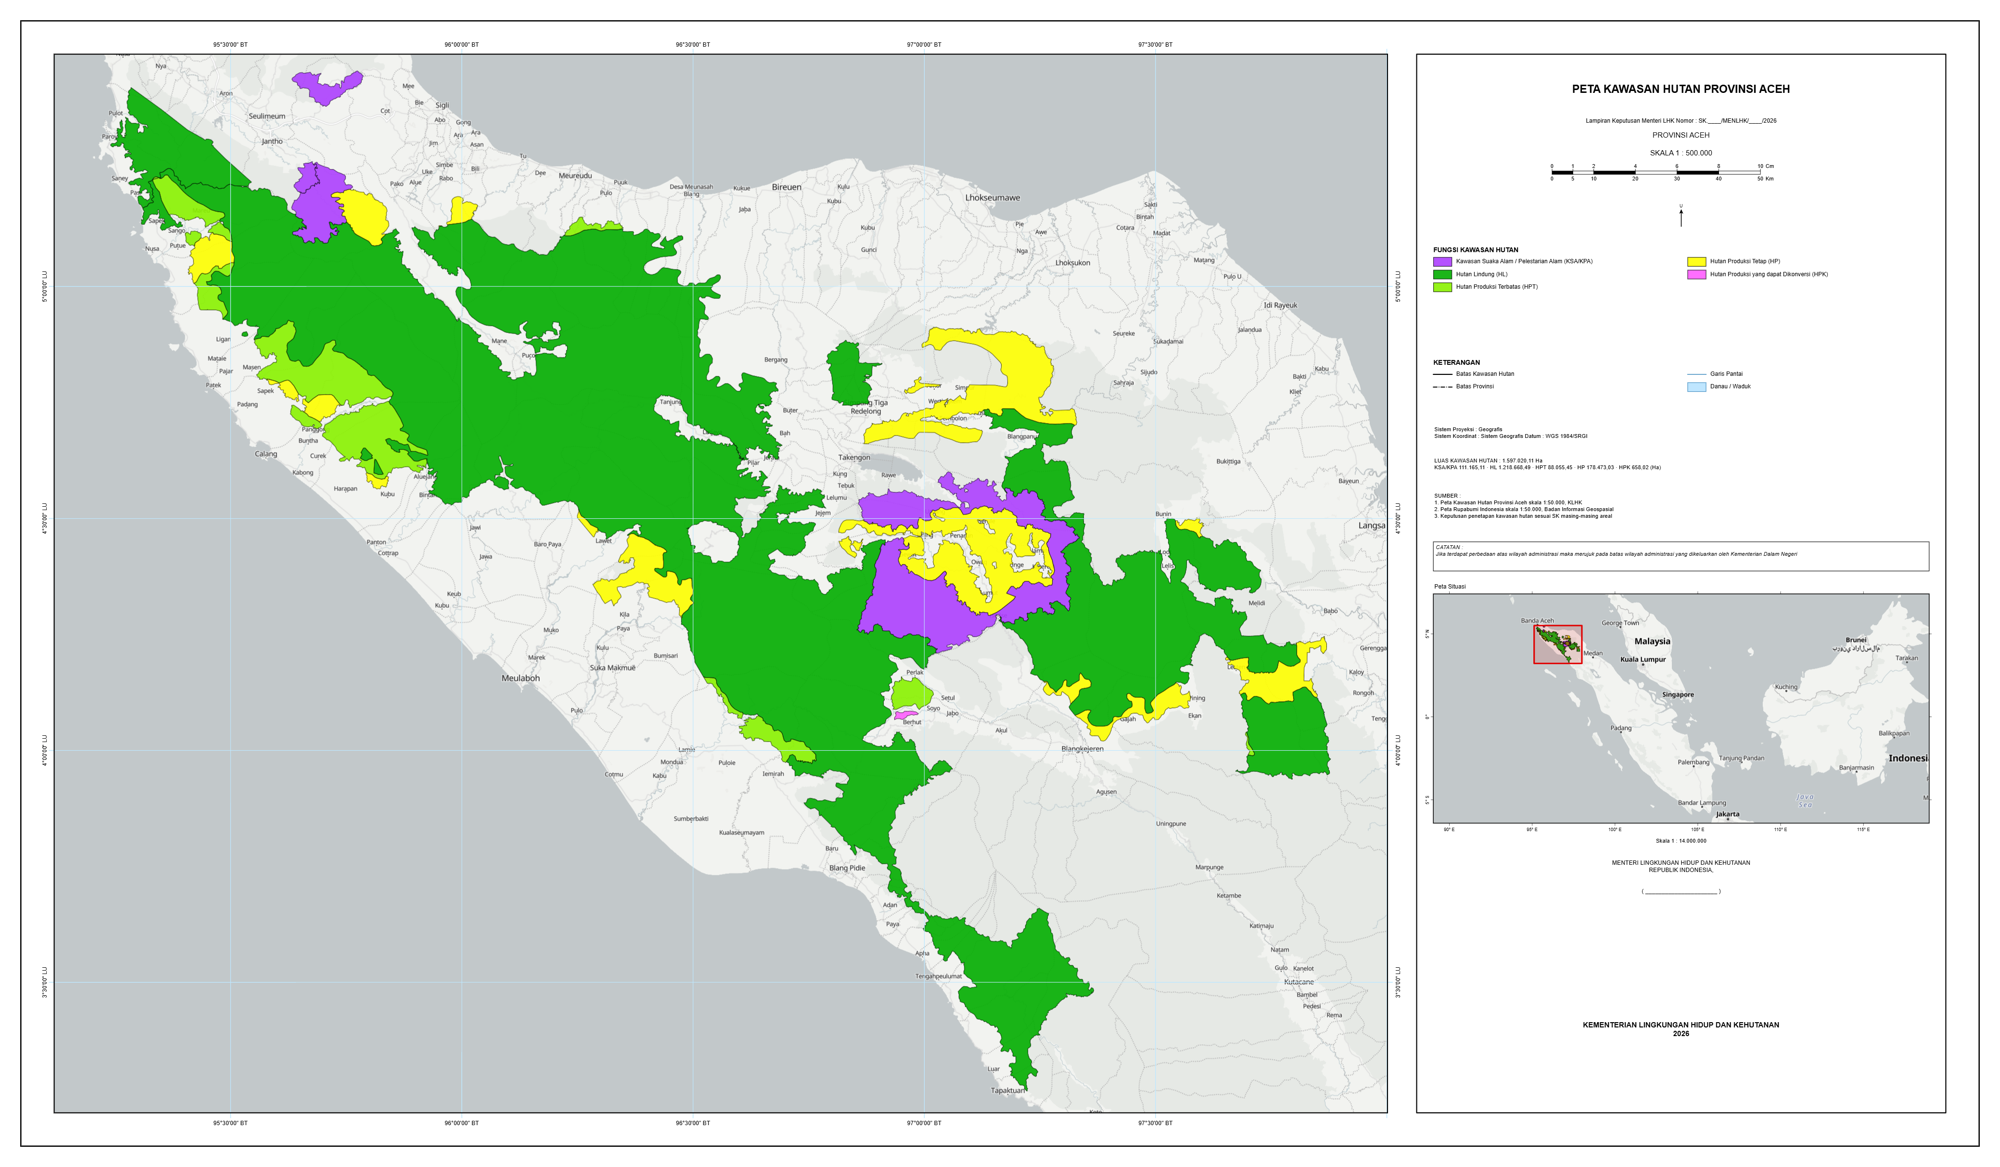The image size is (2000, 1167).
Task: Click 'Jakarta' in the inset map
Action: (1727, 814)
